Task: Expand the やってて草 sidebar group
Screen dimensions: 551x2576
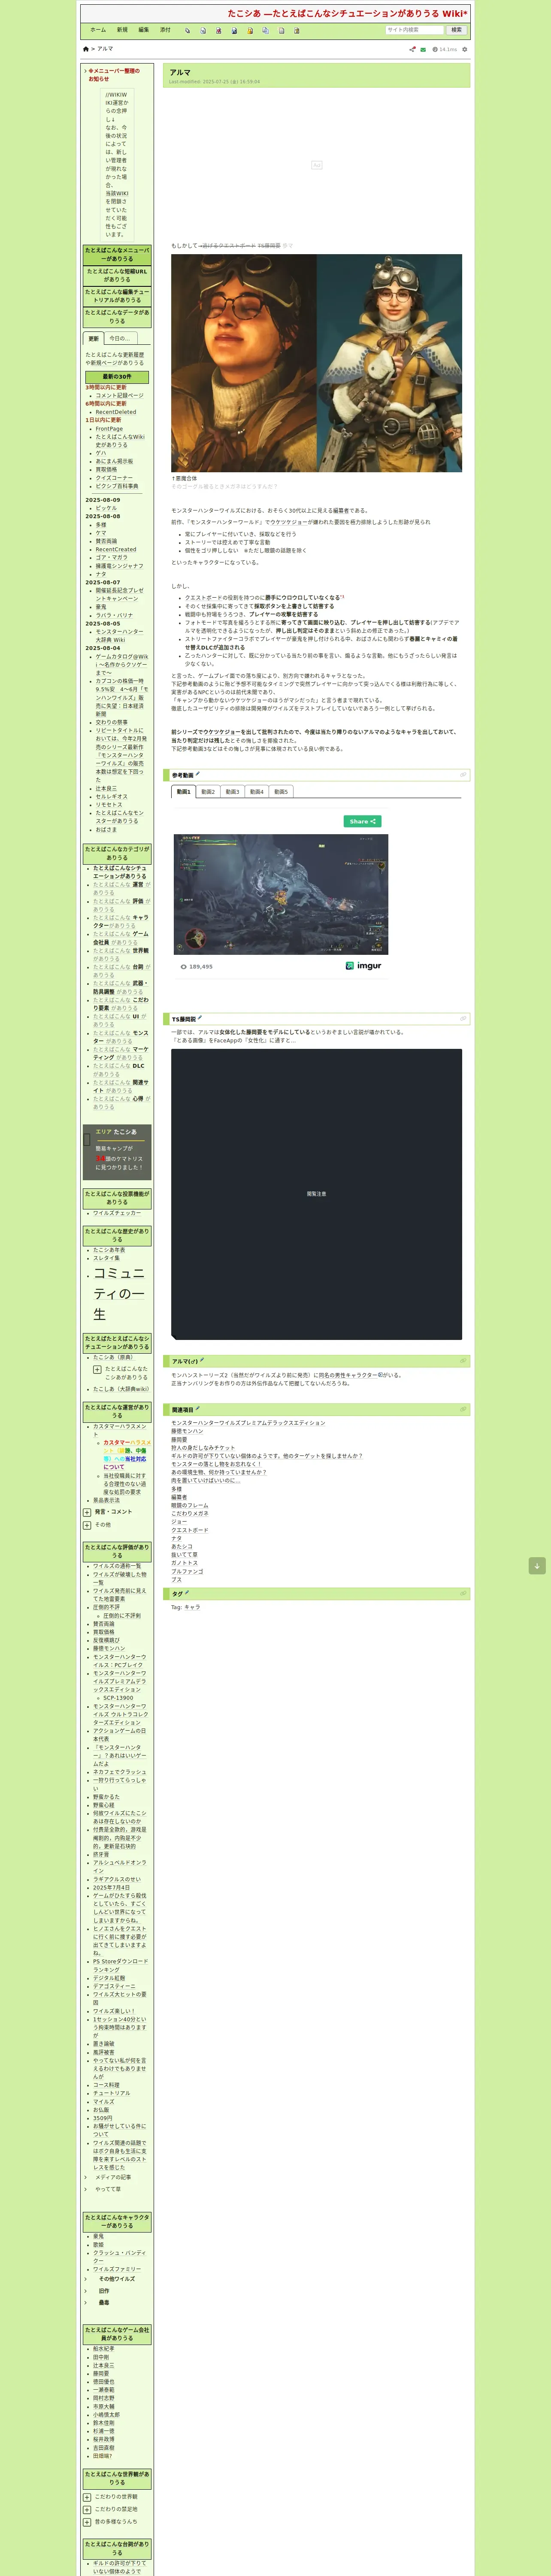Action: [x=86, y=2189]
